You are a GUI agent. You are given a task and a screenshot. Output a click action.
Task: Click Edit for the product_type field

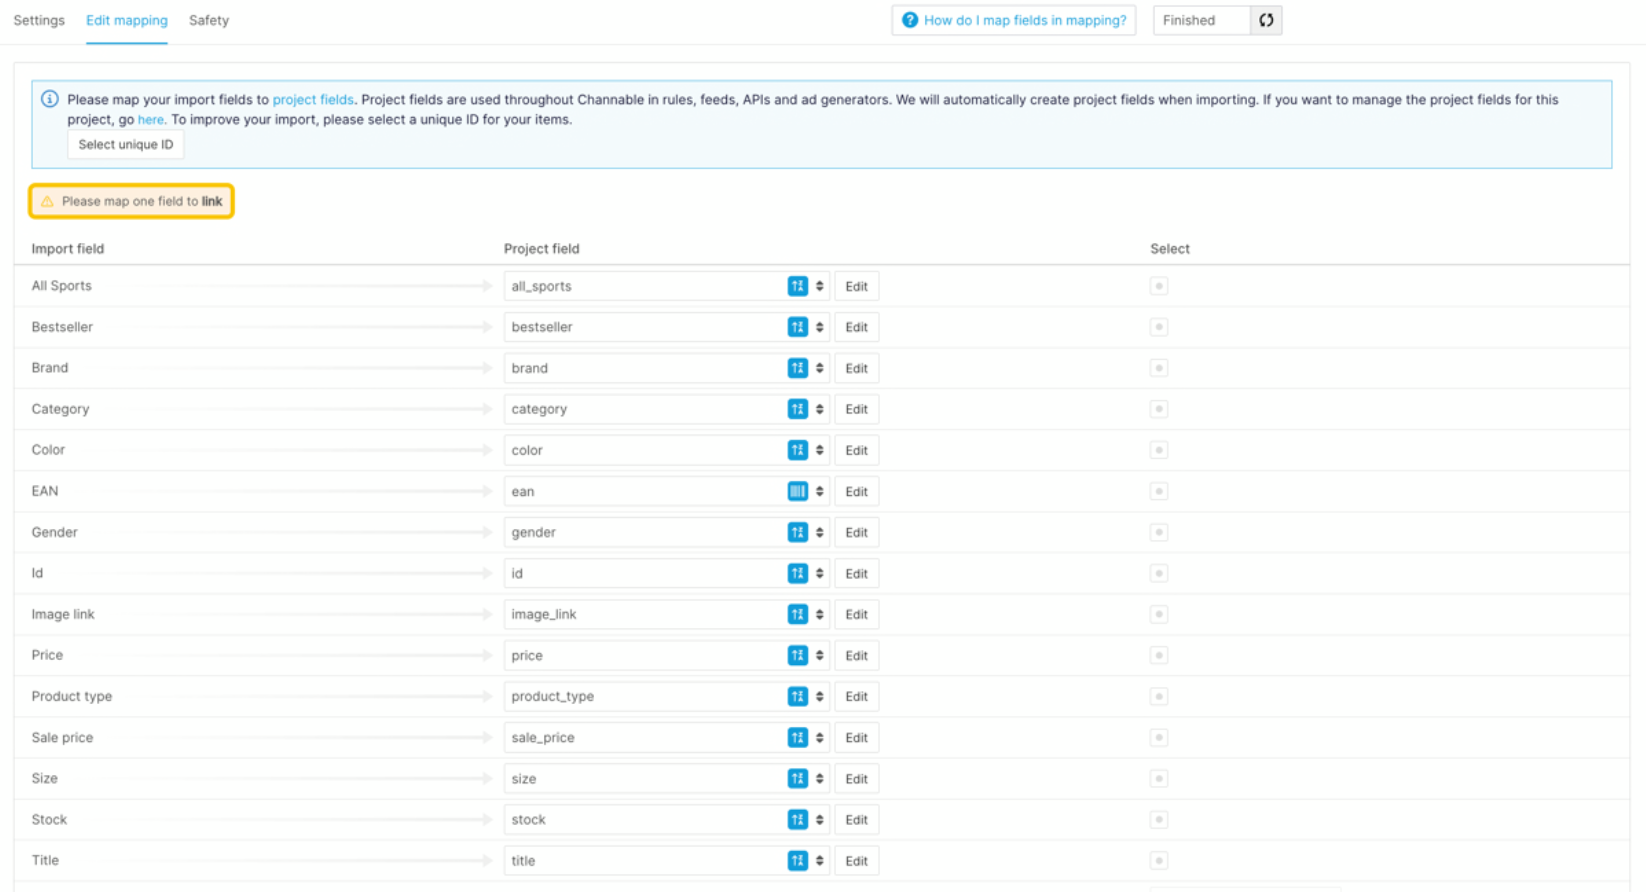click(x=857, y=696)
